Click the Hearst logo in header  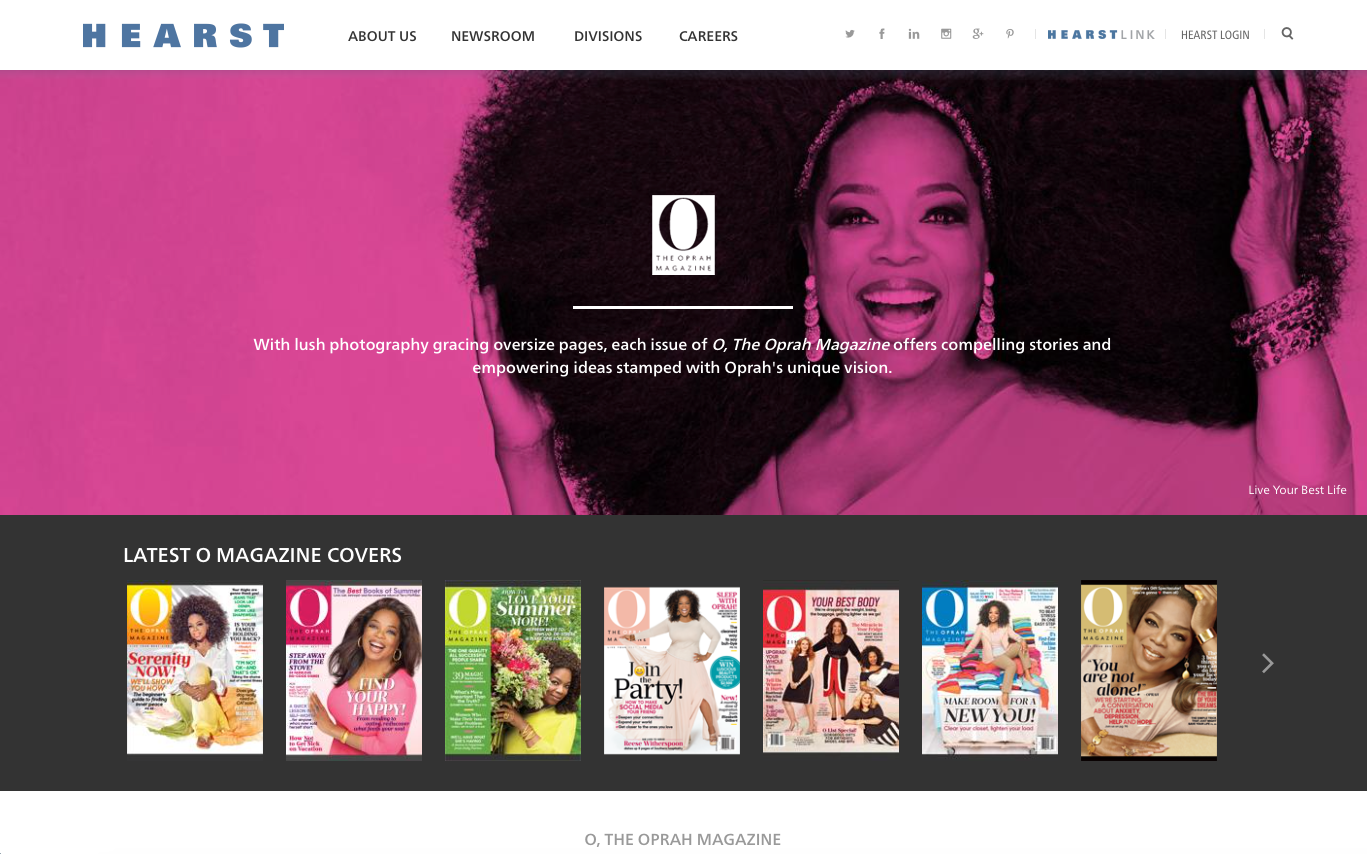pyautogui.click(x=184, y=36)
